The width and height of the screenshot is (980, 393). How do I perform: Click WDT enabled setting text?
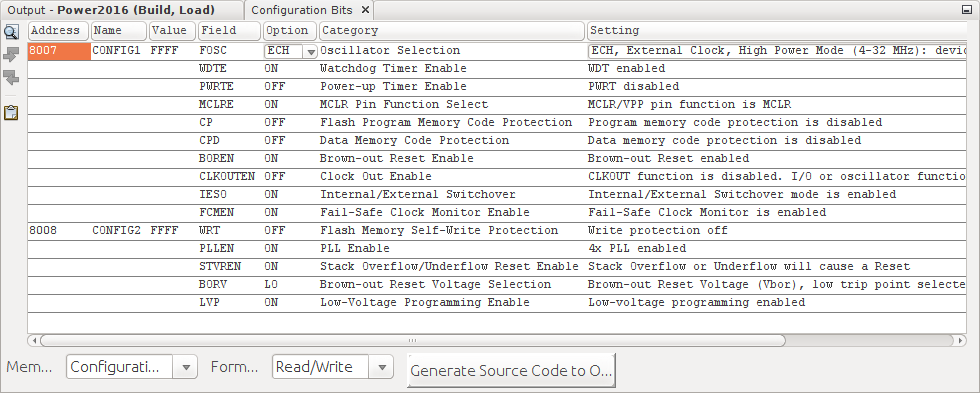627,69
